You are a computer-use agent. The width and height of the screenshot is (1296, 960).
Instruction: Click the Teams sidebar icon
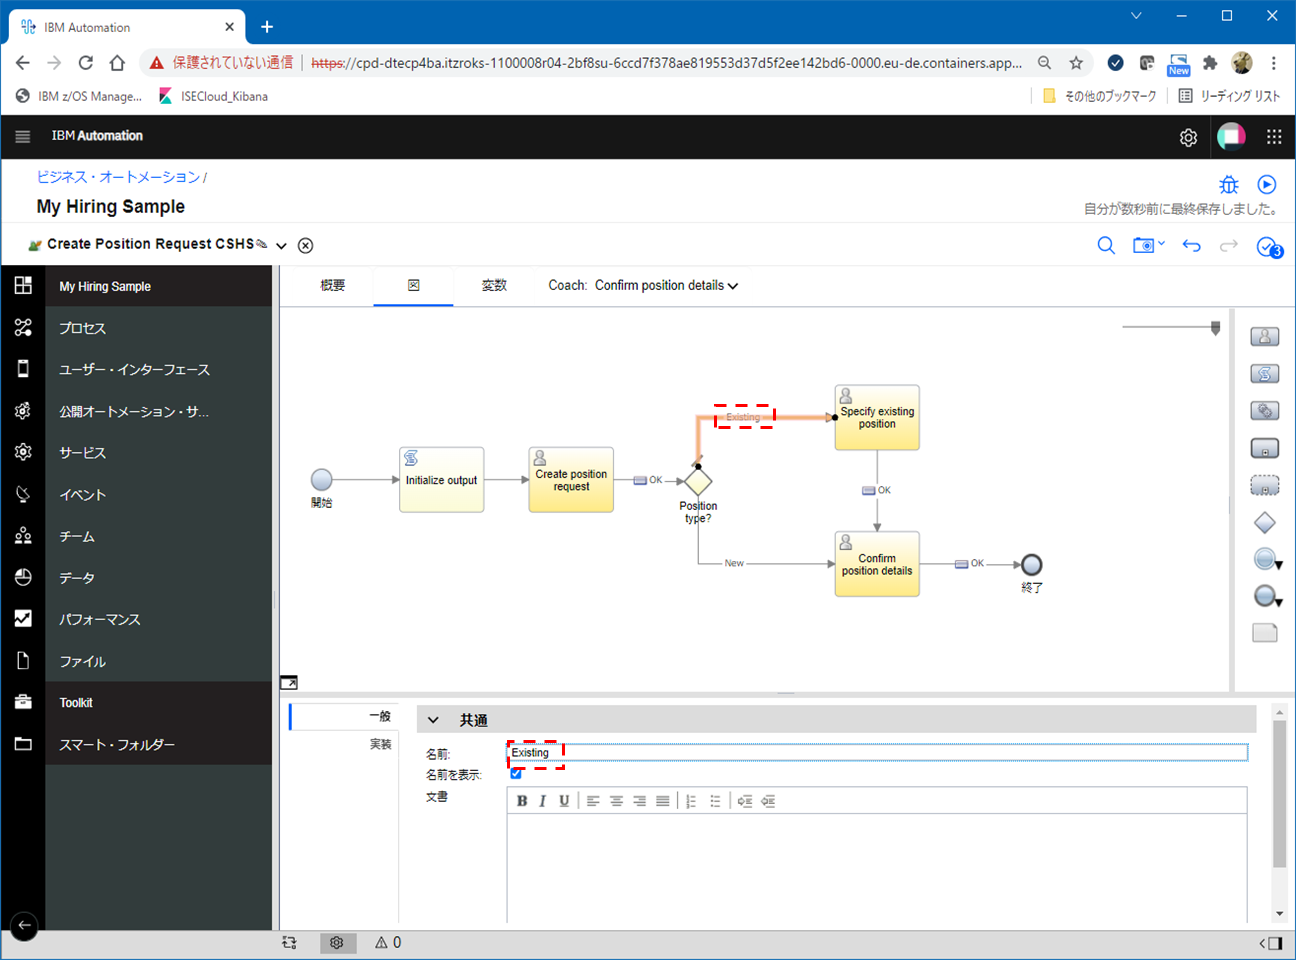(23, 536)
